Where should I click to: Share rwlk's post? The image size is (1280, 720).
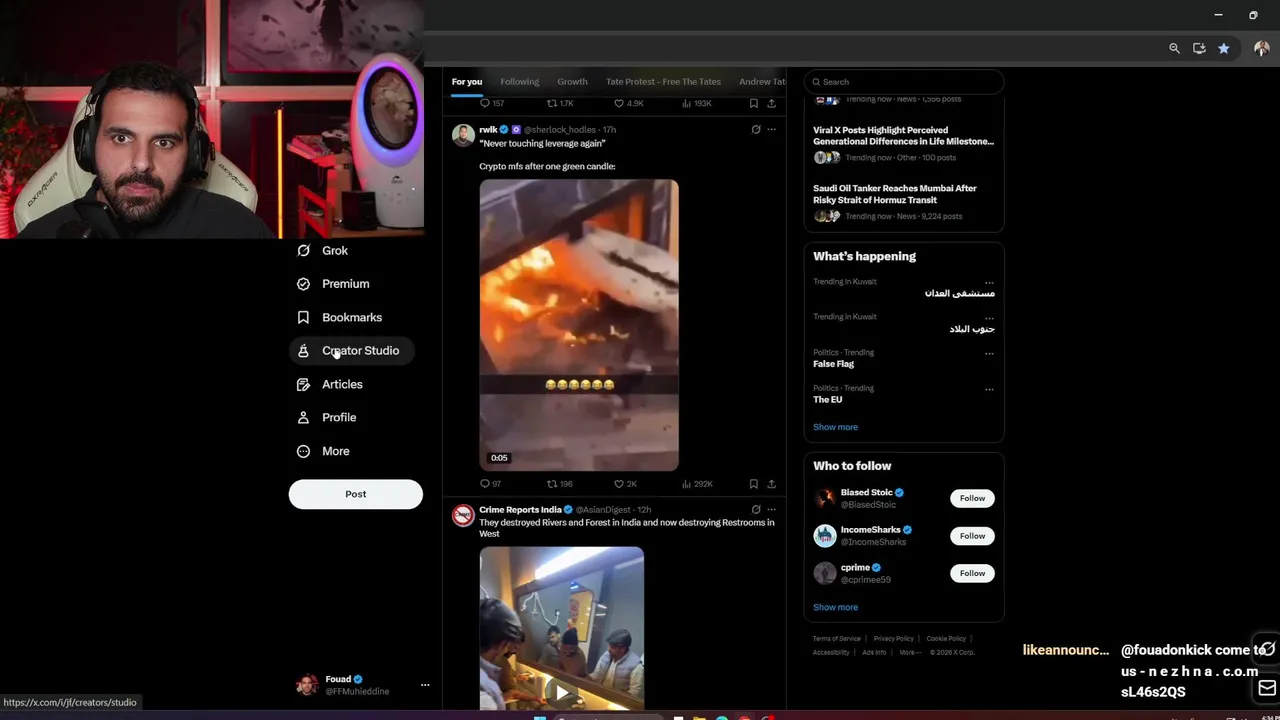coord(771,484)
